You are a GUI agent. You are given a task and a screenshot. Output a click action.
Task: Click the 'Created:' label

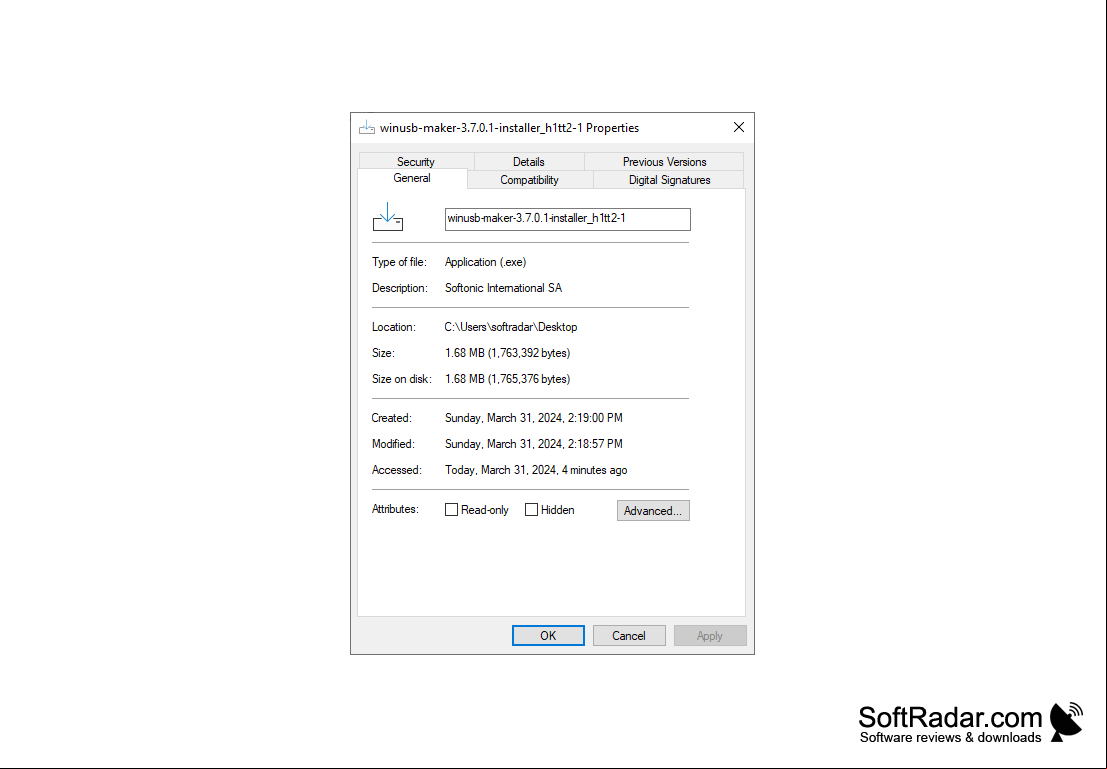392,418
